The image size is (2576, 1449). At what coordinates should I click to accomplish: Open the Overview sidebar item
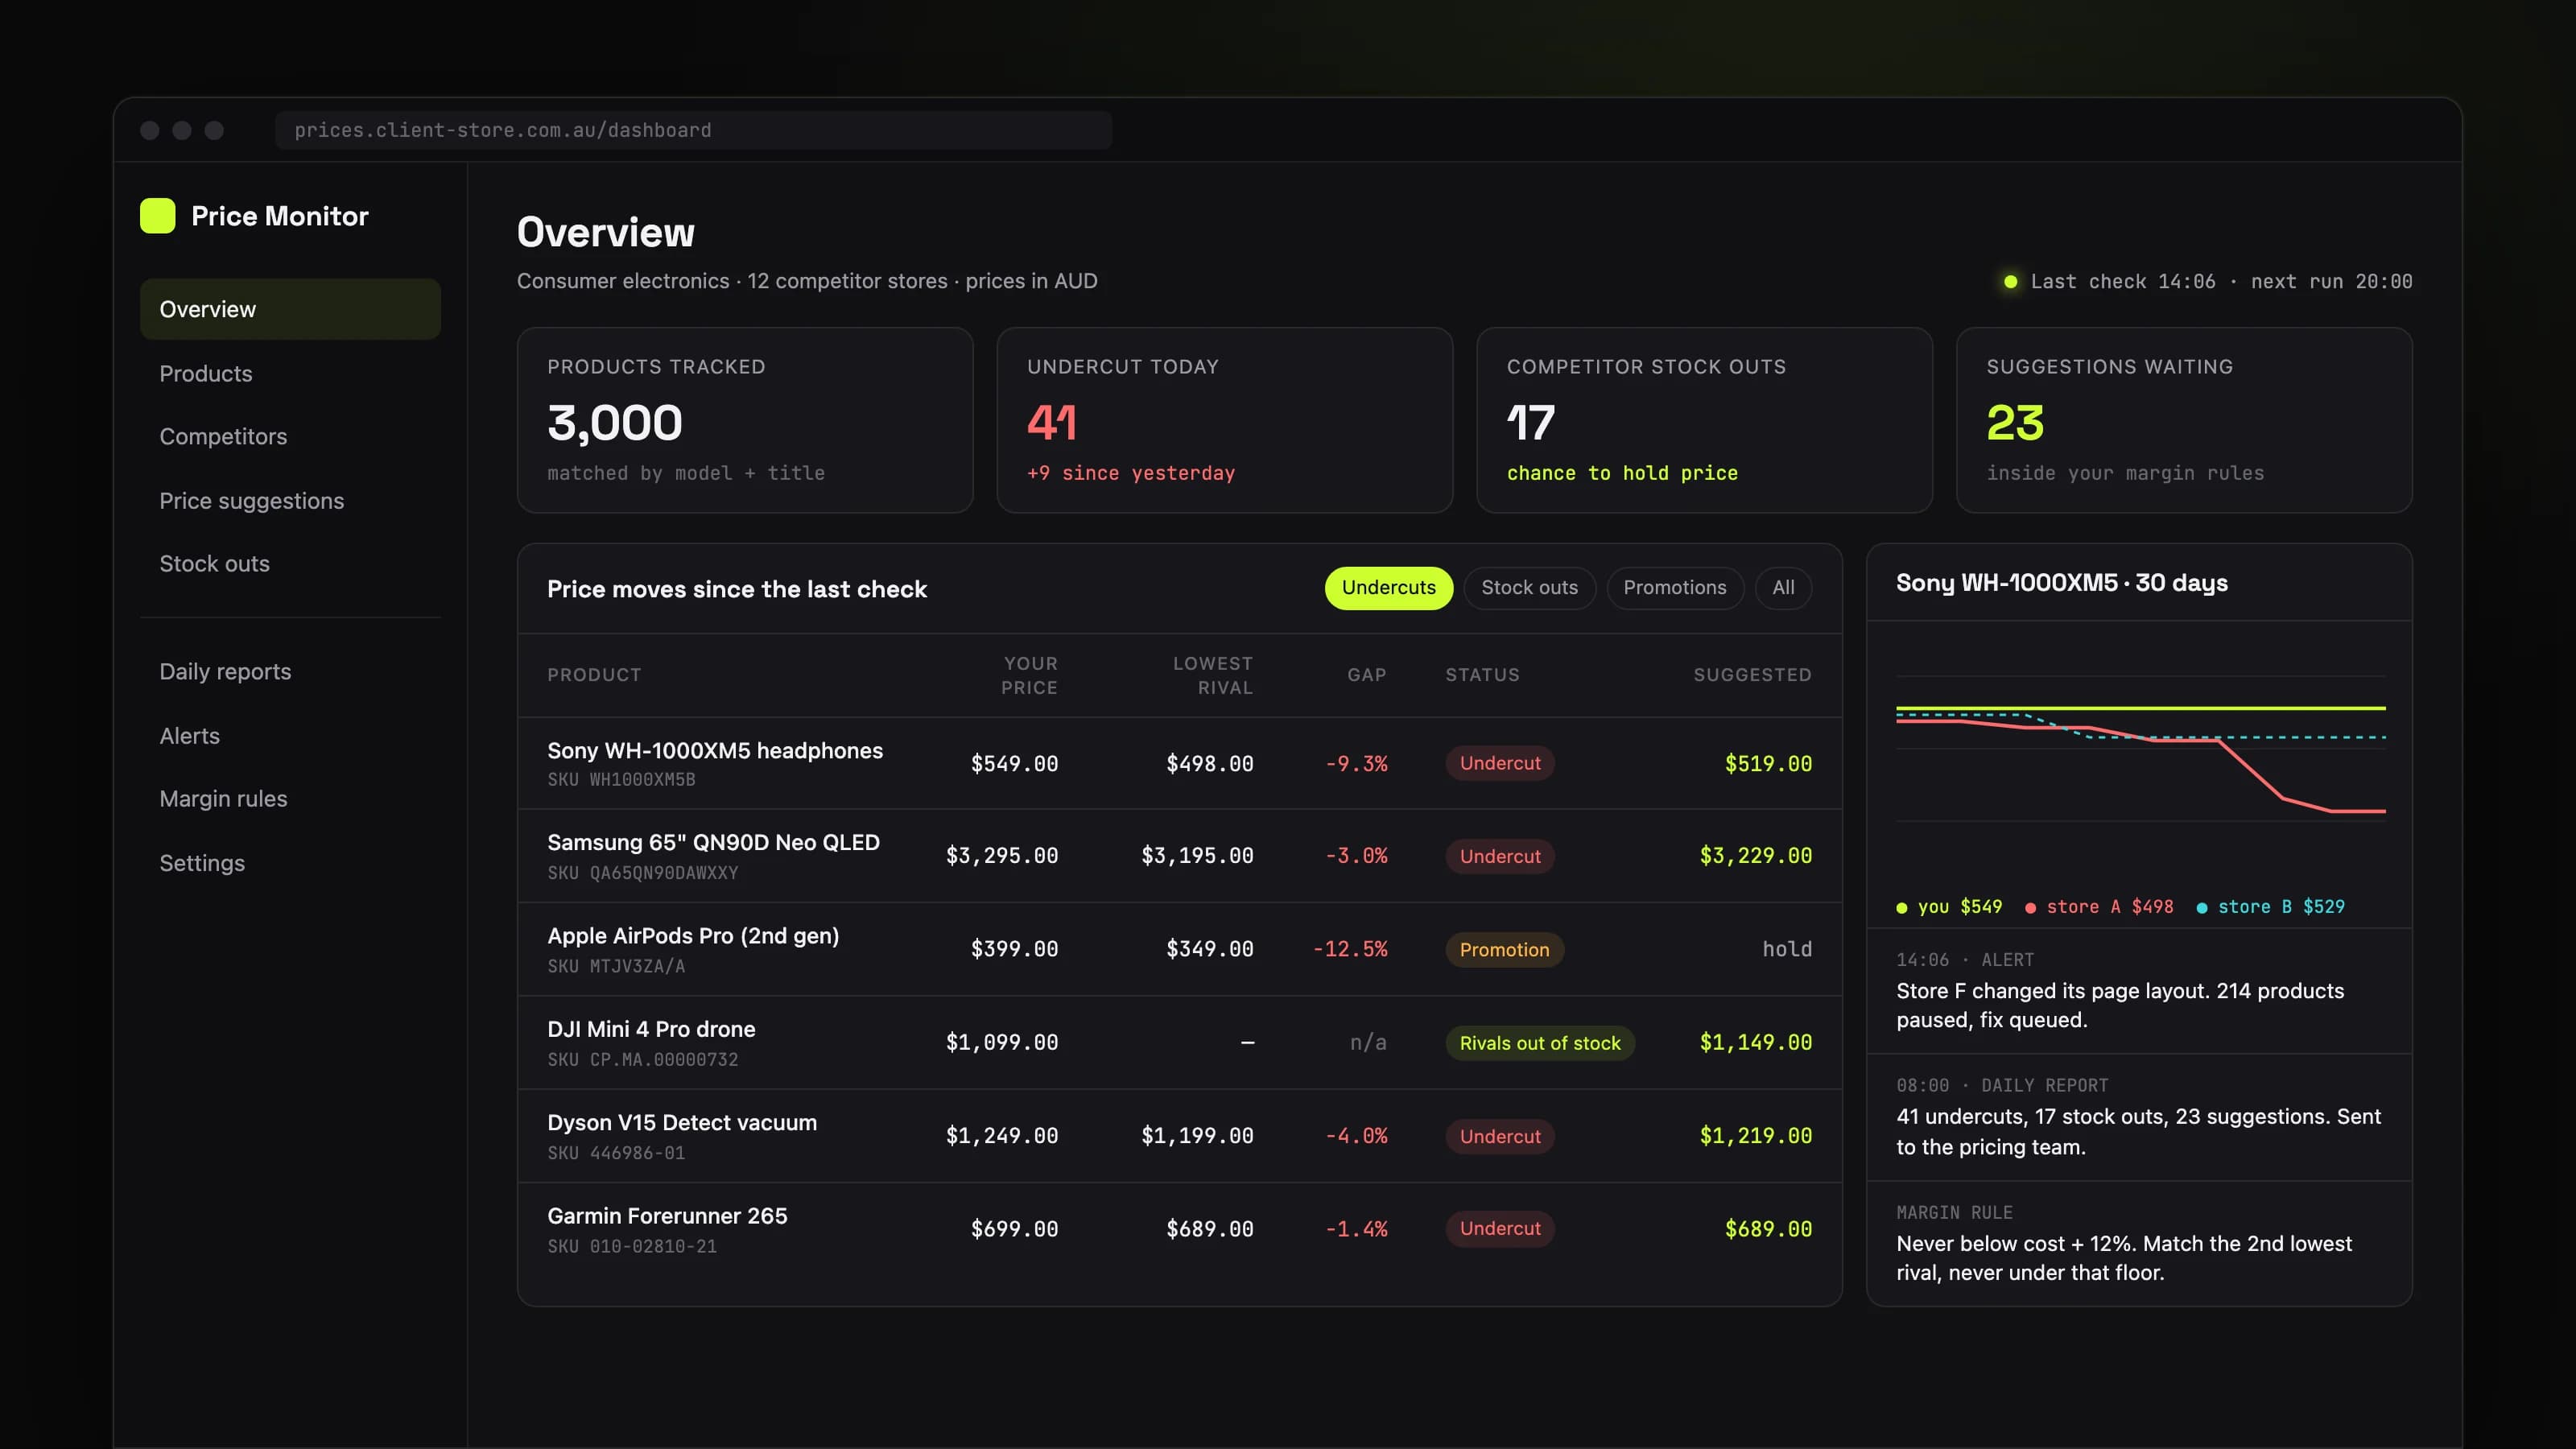point(290,309)
